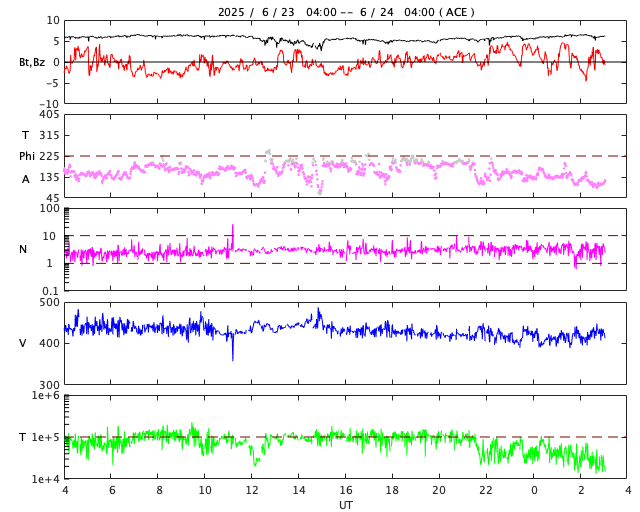Click the "T" label beside 1e+5
Screen dimensions: 640x512
pyautogui.click(x=22, y=437)
